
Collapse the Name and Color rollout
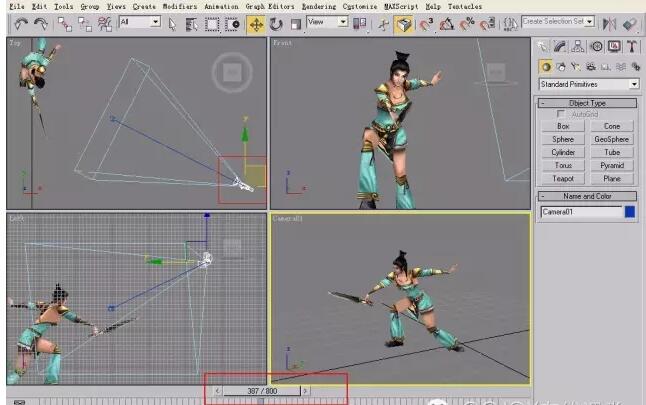tap(587, 196)
